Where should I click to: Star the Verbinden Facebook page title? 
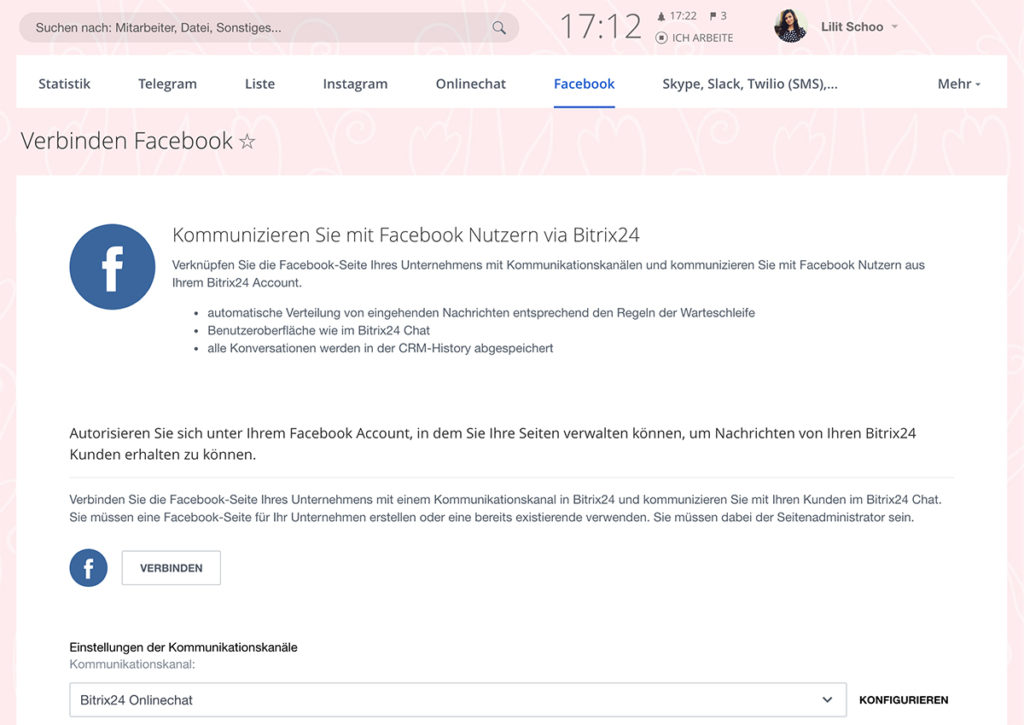(x=247, y=141)
